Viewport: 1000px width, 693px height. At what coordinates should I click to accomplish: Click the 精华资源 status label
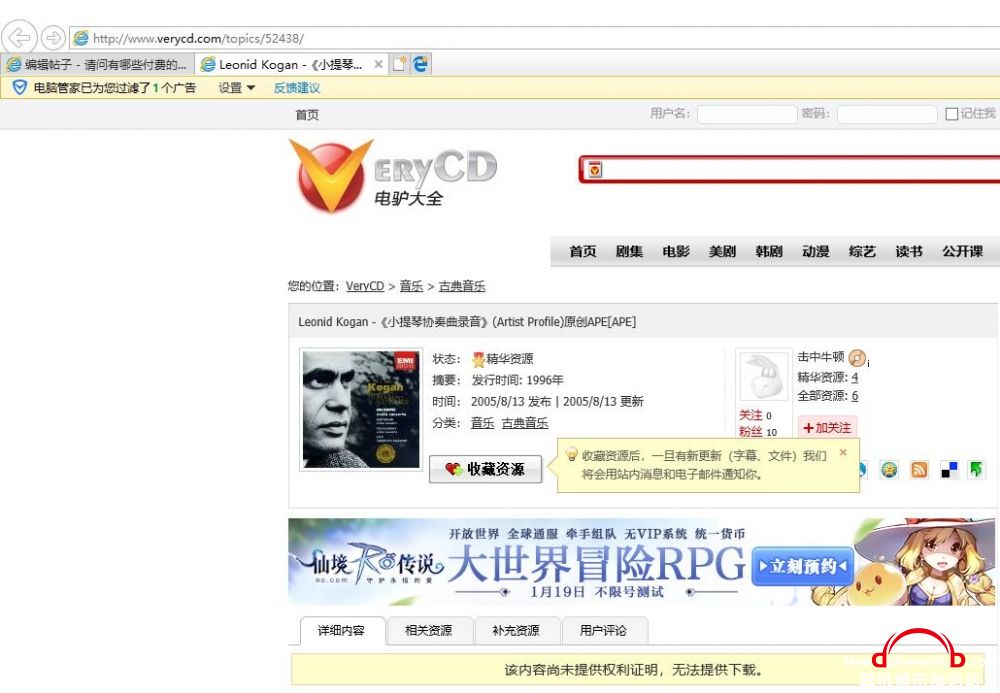tap(503, 359)
